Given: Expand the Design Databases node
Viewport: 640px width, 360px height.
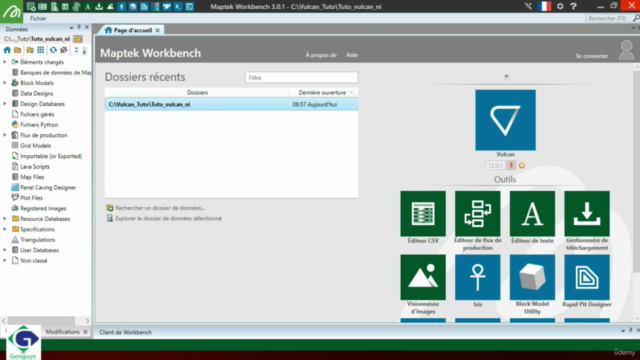Looking at the screenshot, I should (5, 104).
